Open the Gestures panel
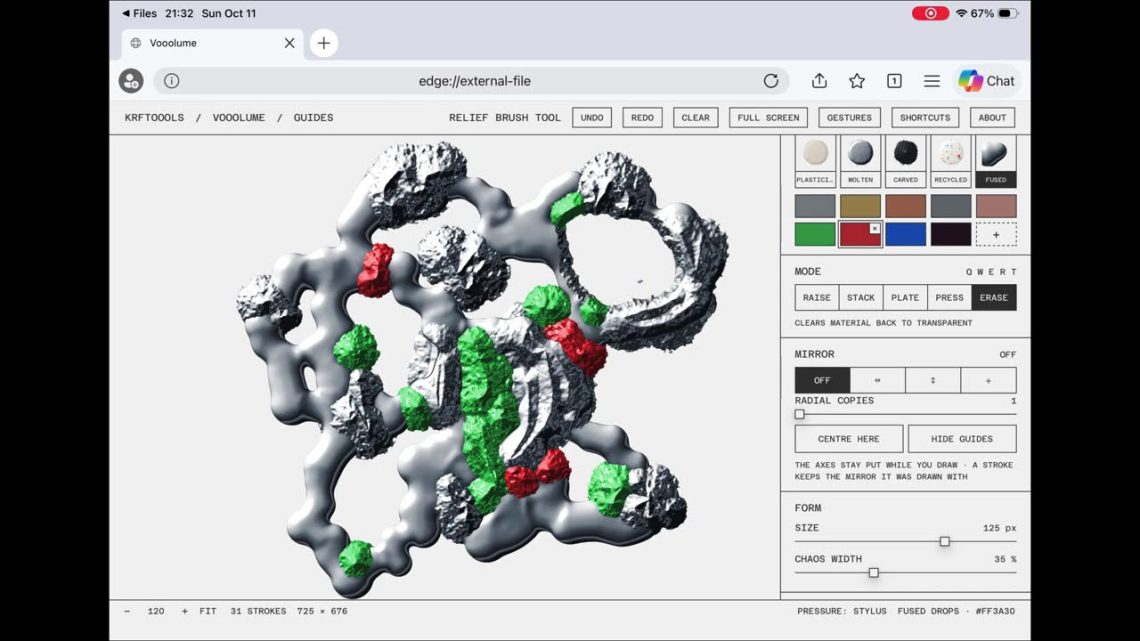This screenshot has width=1140, height=641. point(849,118)
